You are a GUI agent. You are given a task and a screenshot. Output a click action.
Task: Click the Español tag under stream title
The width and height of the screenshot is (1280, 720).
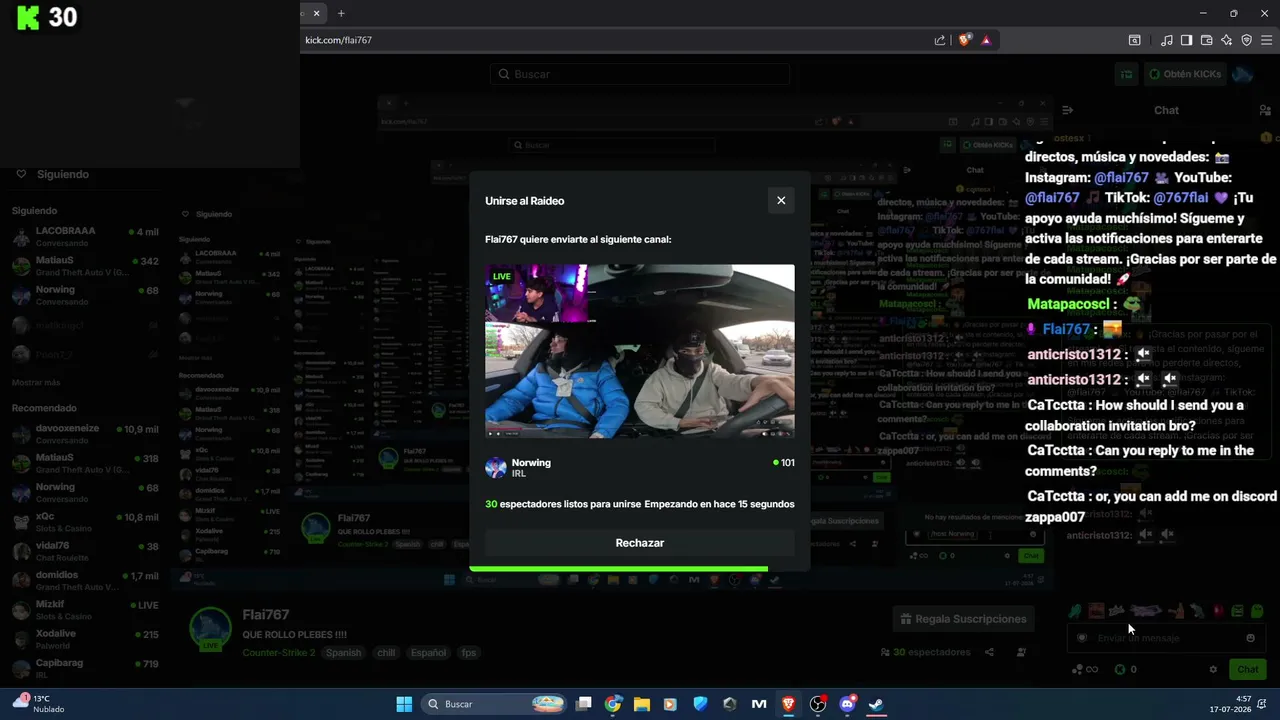[428, 653]
